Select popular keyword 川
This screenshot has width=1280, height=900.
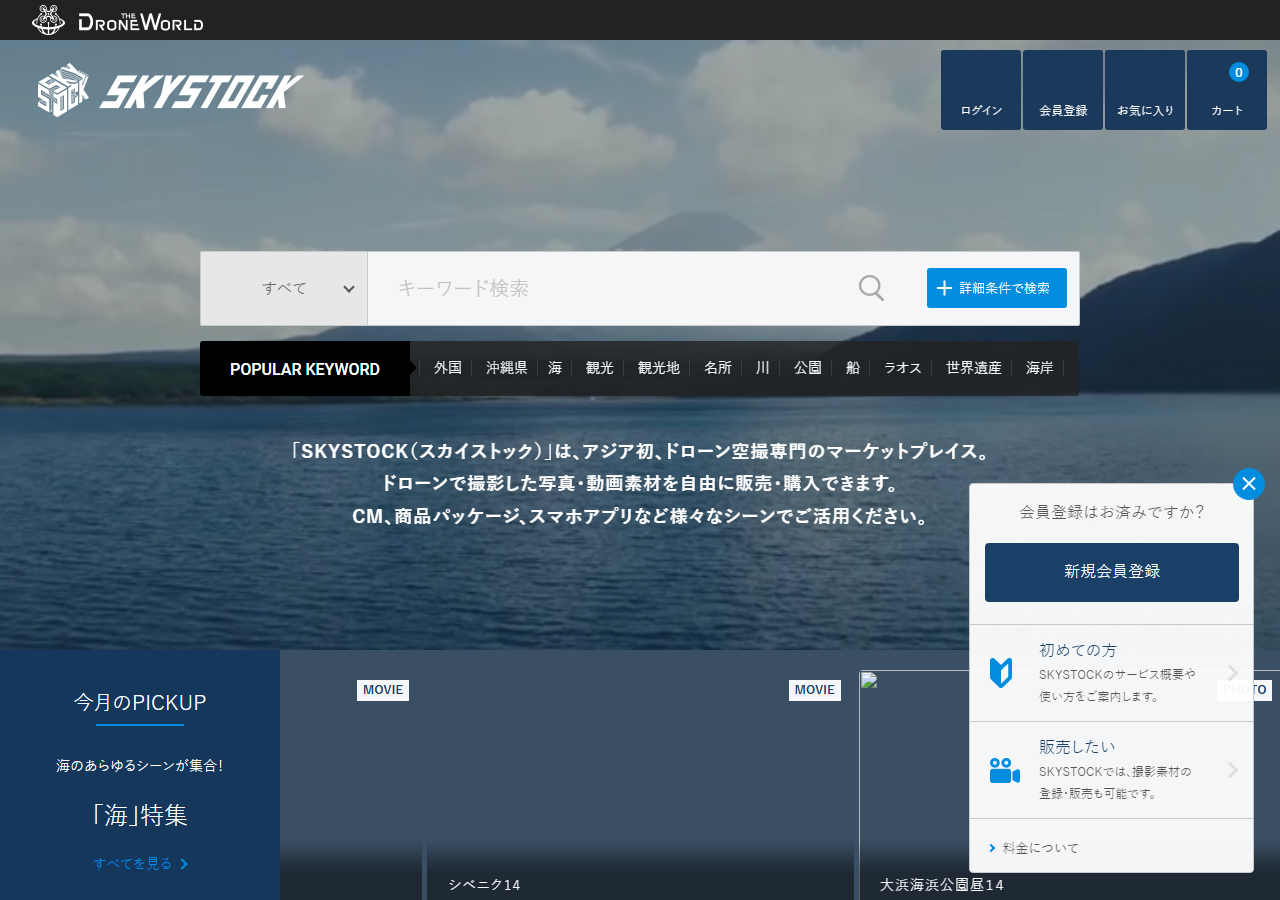tap(763, 368)
